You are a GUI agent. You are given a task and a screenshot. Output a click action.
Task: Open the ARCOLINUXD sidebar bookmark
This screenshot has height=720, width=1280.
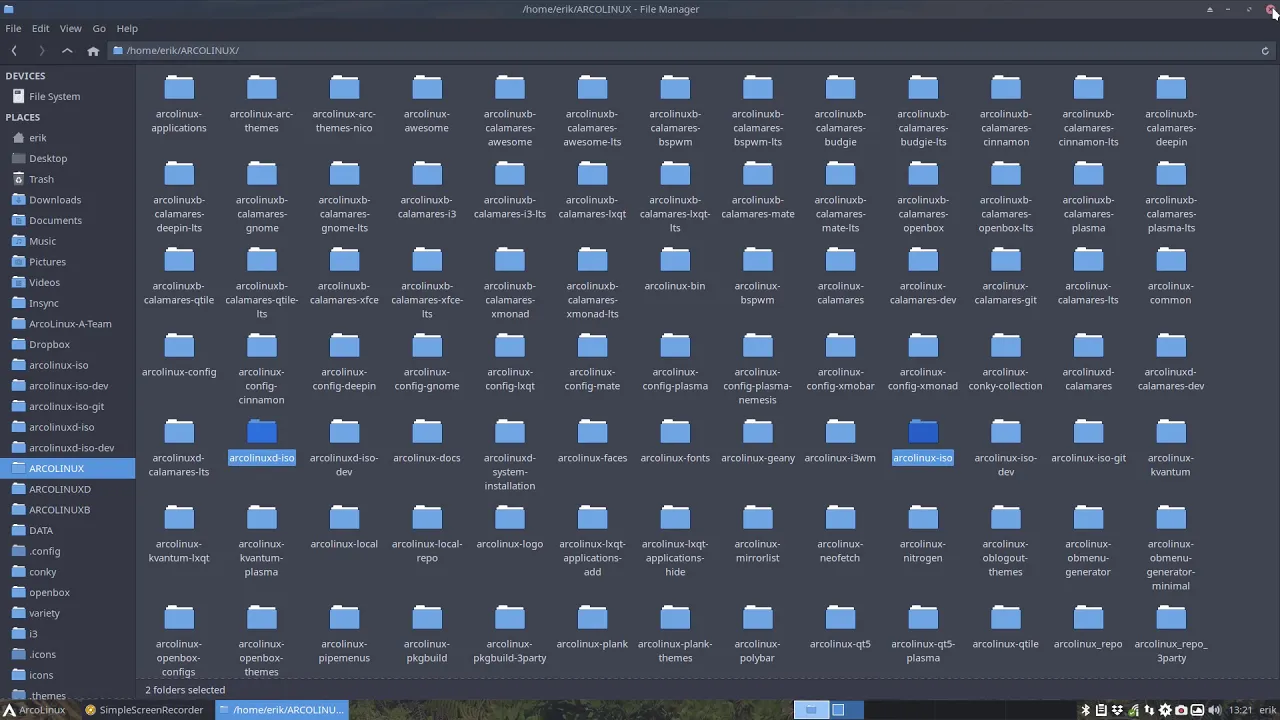coord(68,489)
